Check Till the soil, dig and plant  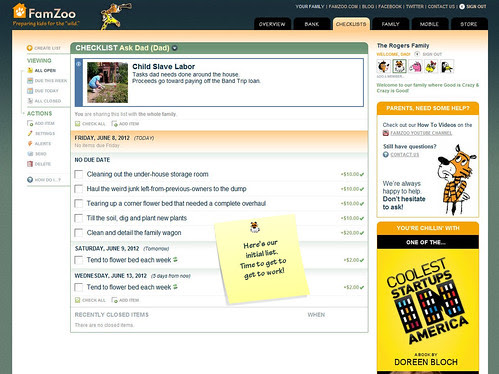[79, 218]
